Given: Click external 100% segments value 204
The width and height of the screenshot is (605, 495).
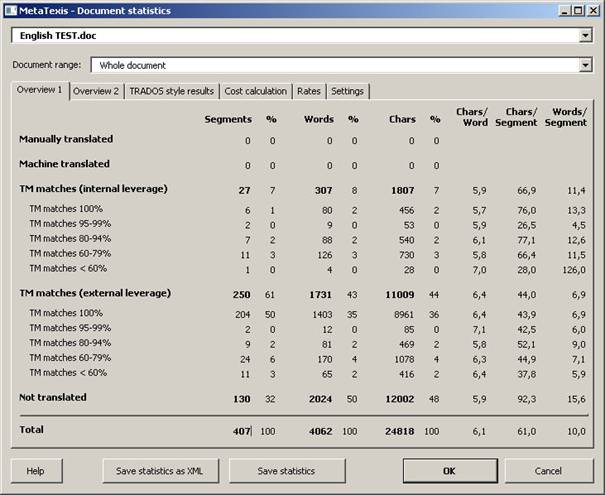Looking at the screenshot, I should click(x=243, y=315).
